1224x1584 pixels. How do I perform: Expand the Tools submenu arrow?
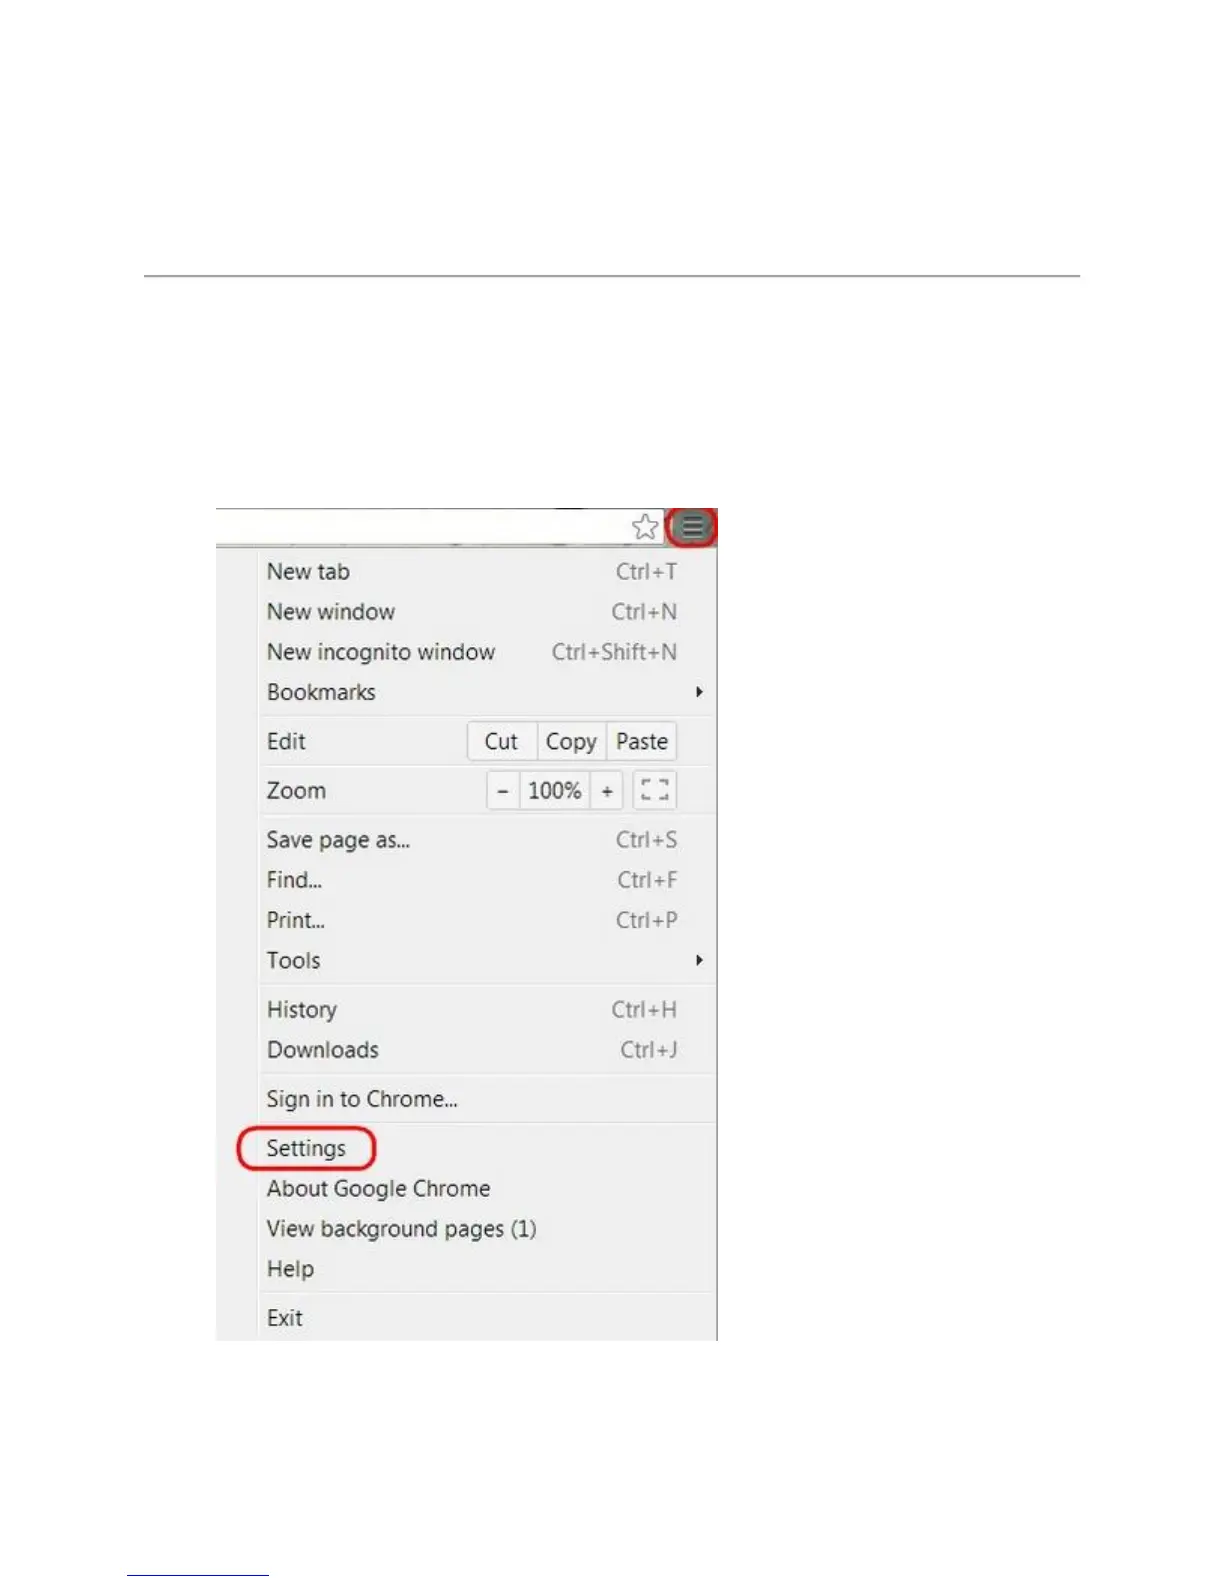[699, 960]
